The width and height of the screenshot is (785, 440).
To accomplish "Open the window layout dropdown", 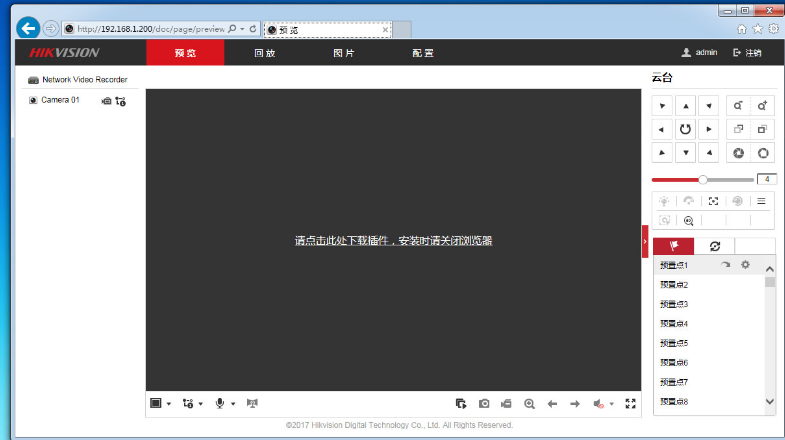I will click(x=160, y=403).
